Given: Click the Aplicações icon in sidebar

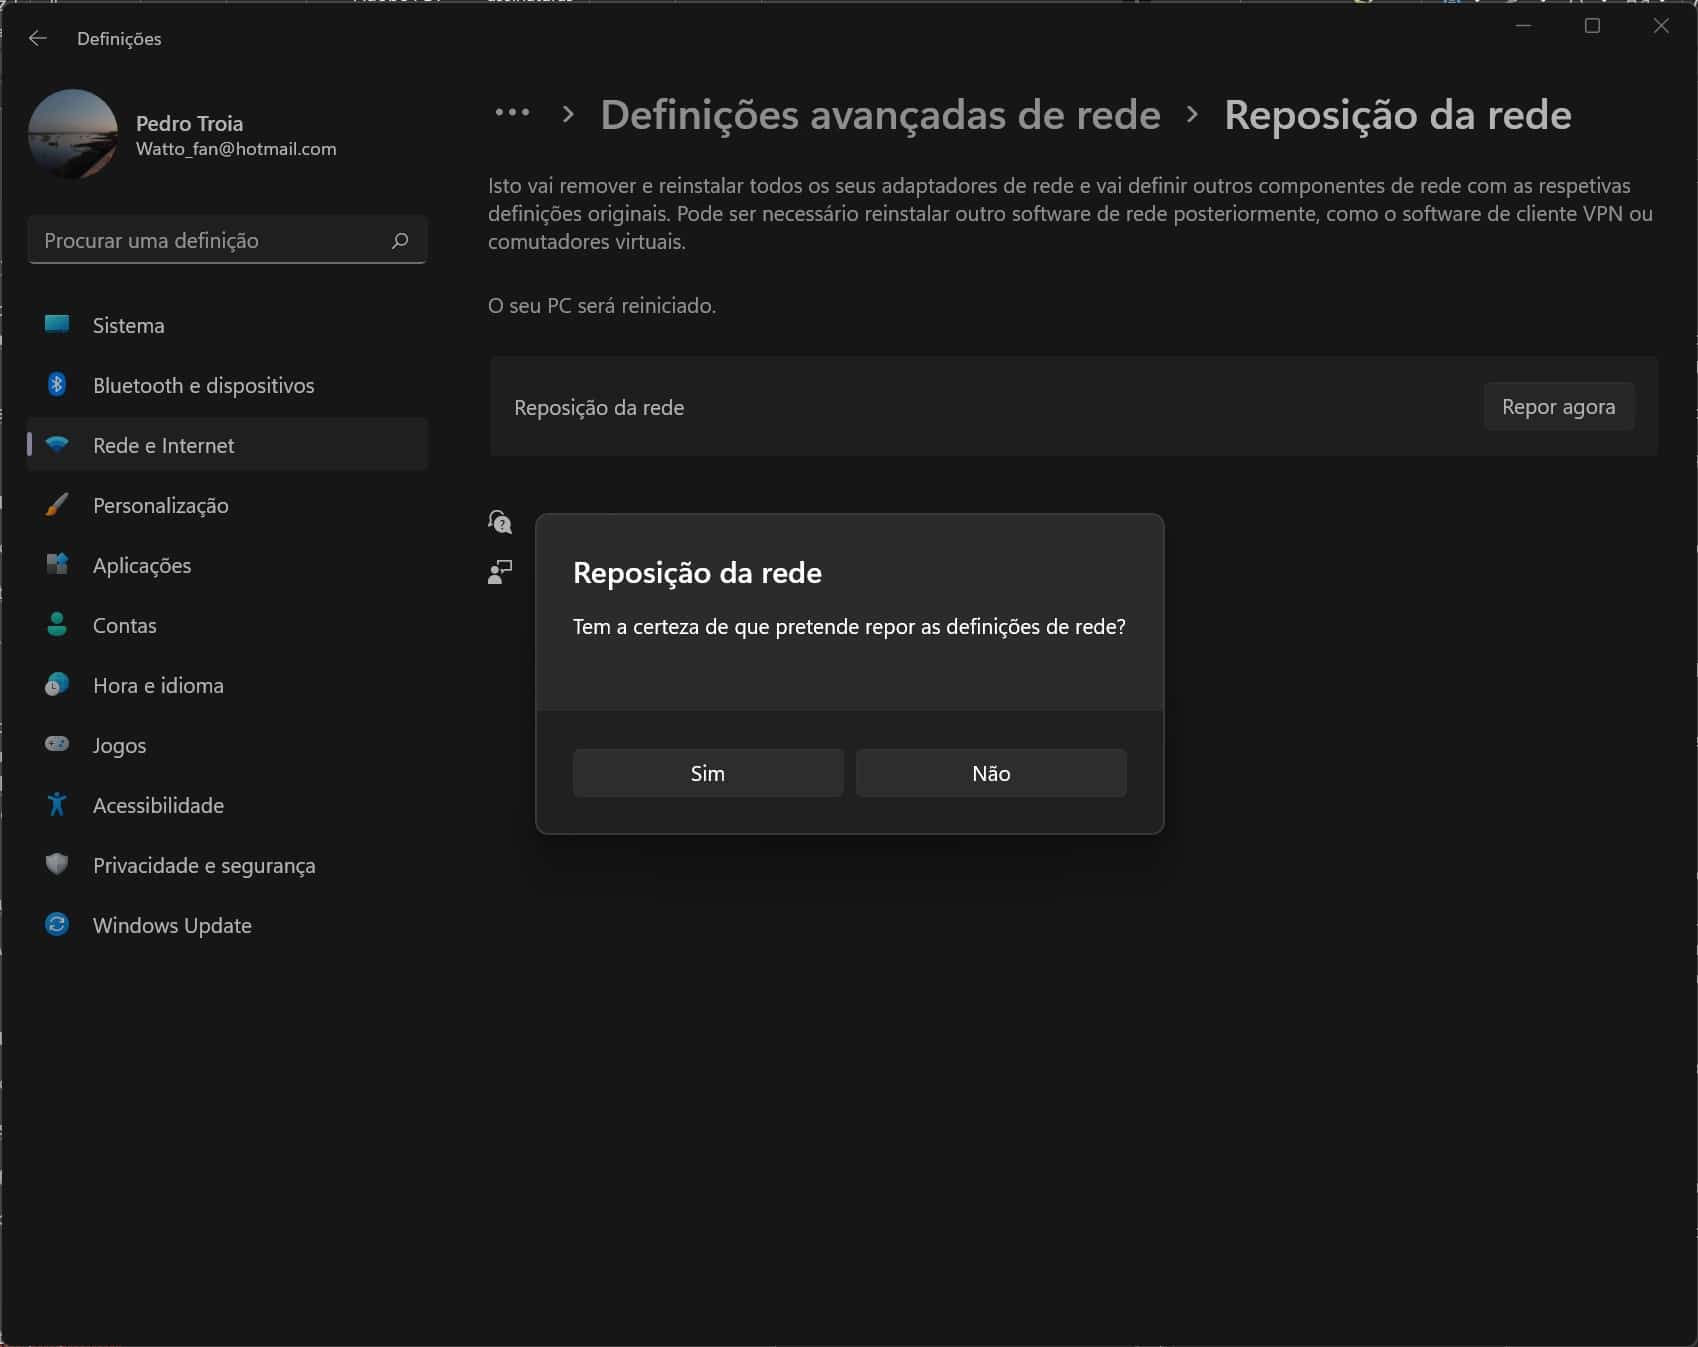Looking at the screenshot, I should point(57,564).
